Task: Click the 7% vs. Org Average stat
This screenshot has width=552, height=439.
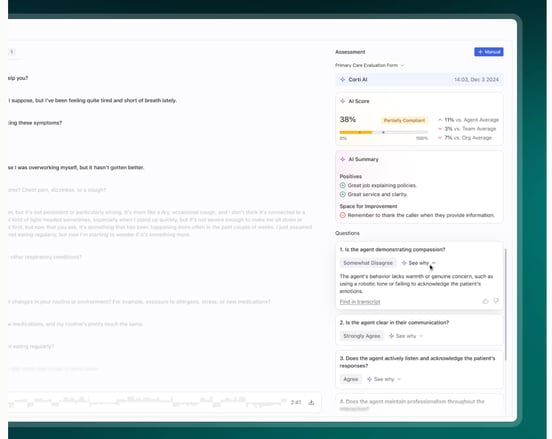Action: pyautogui.click(x=465, y=138)
